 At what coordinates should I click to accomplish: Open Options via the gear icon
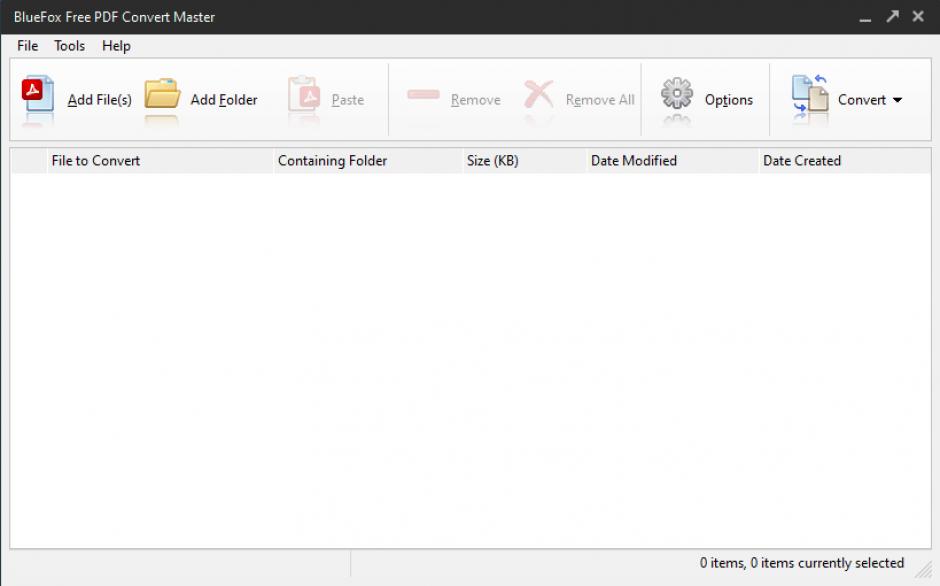tap(677, 94)
